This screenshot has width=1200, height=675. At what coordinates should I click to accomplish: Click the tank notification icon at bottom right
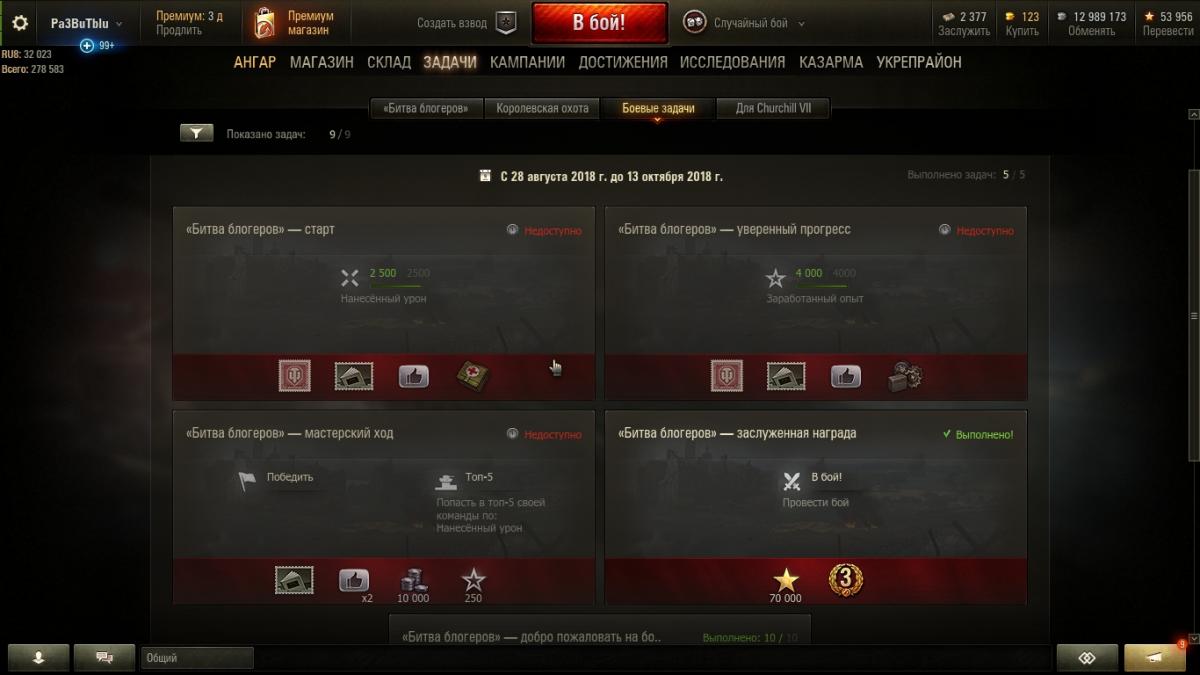pos(1155,658)
